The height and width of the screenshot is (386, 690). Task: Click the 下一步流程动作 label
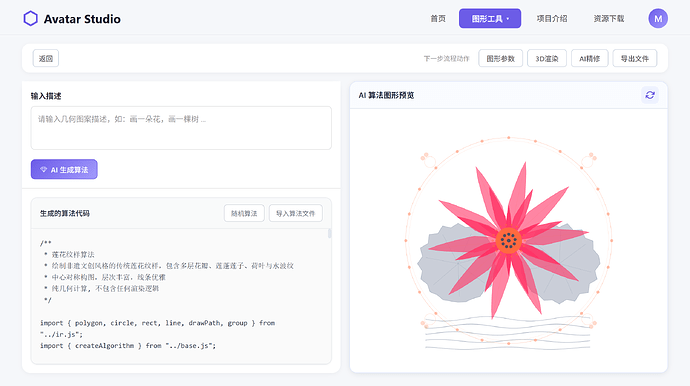tap(447, 59)
